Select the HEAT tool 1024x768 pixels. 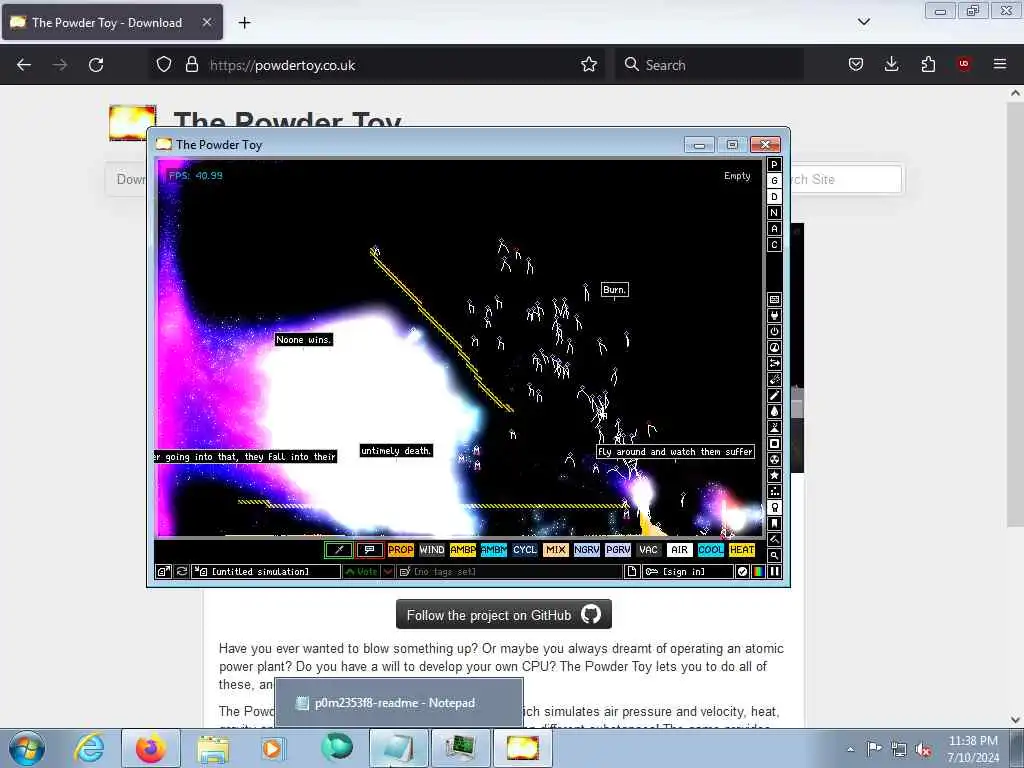click(x=742, y=550)
